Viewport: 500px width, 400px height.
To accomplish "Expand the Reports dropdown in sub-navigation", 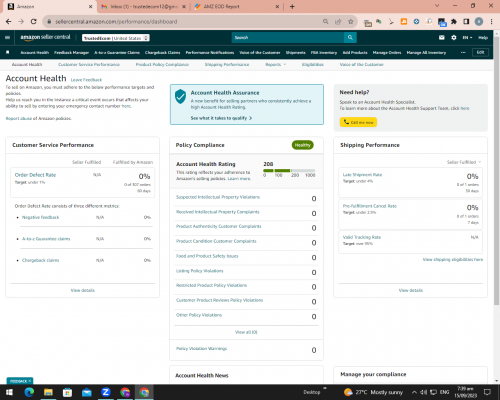I will [x=276, y=64].
